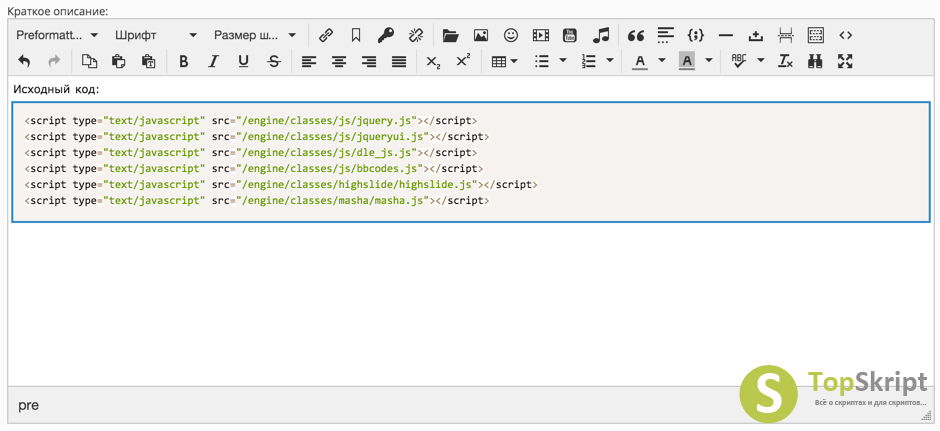Insert a video with film icon

pyautogui.click(x=540, y=35)
